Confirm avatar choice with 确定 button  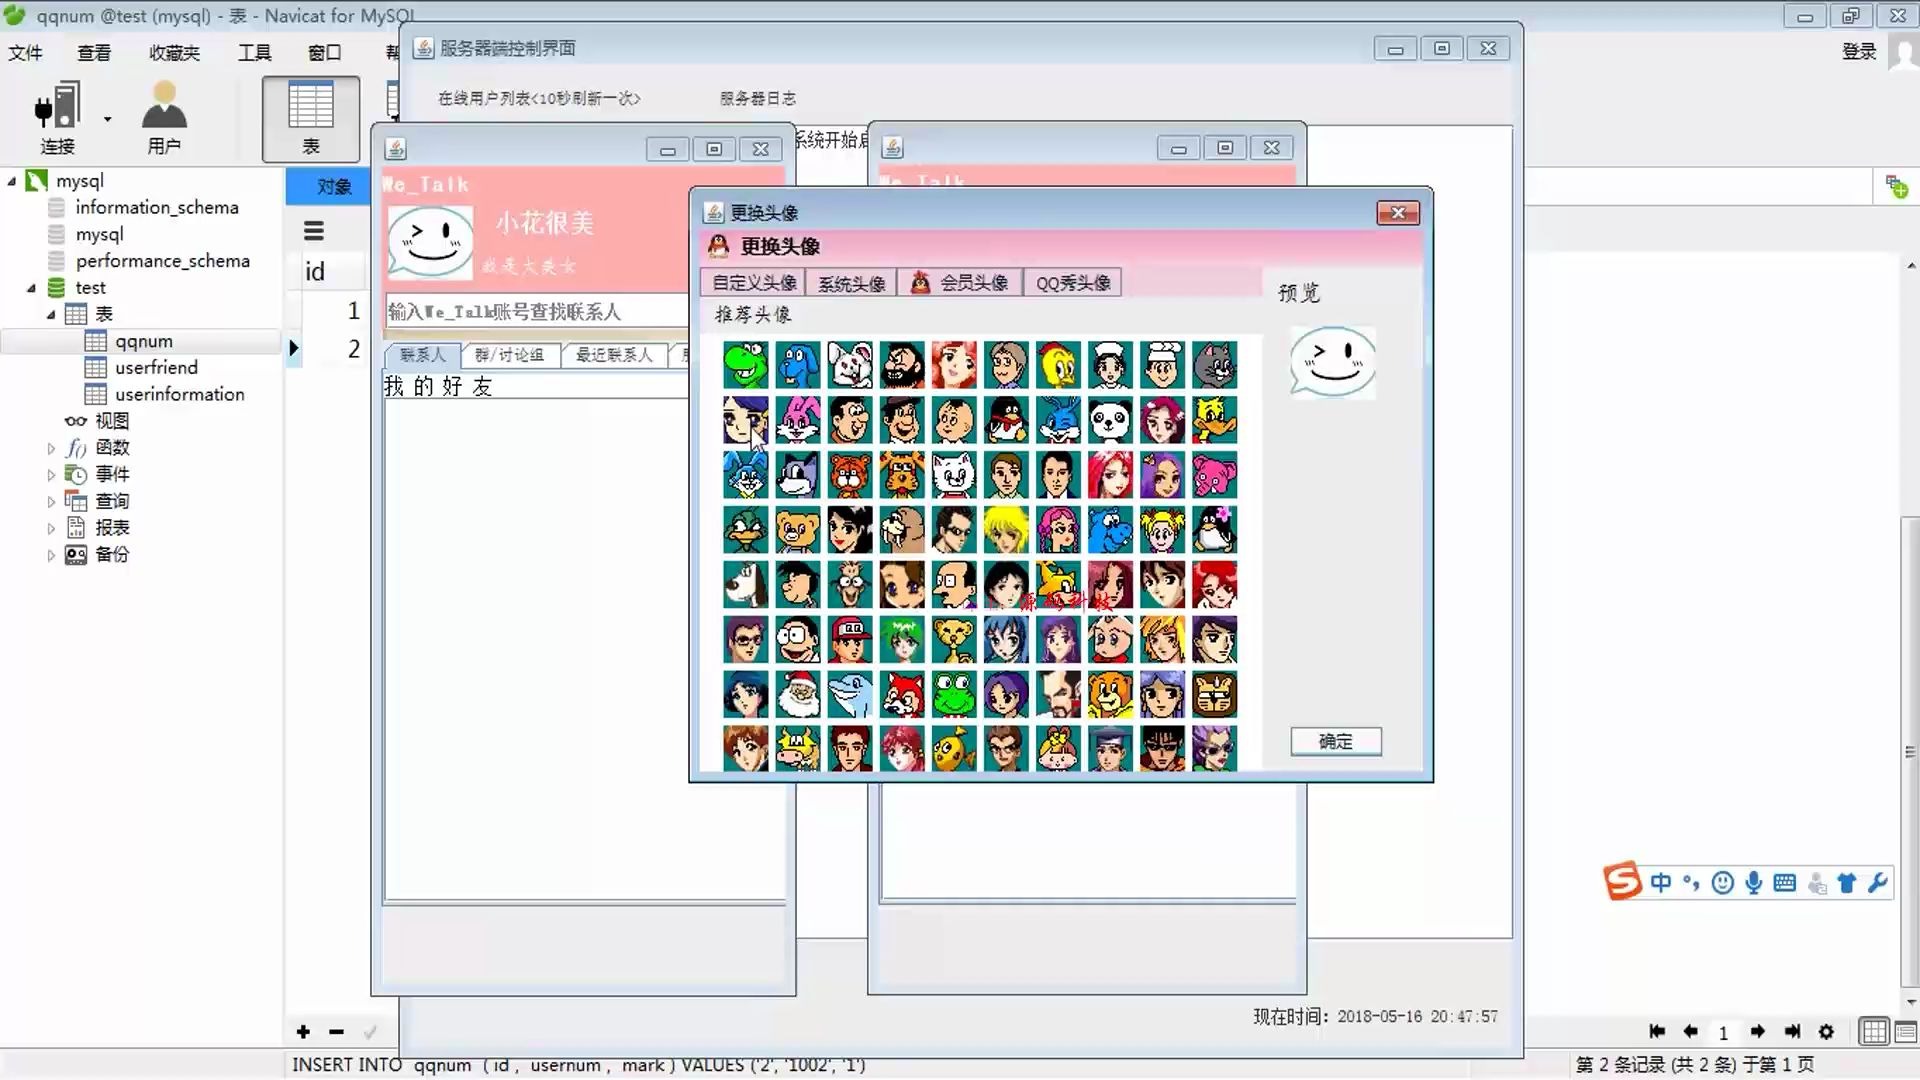click(x=1336, y=741)
